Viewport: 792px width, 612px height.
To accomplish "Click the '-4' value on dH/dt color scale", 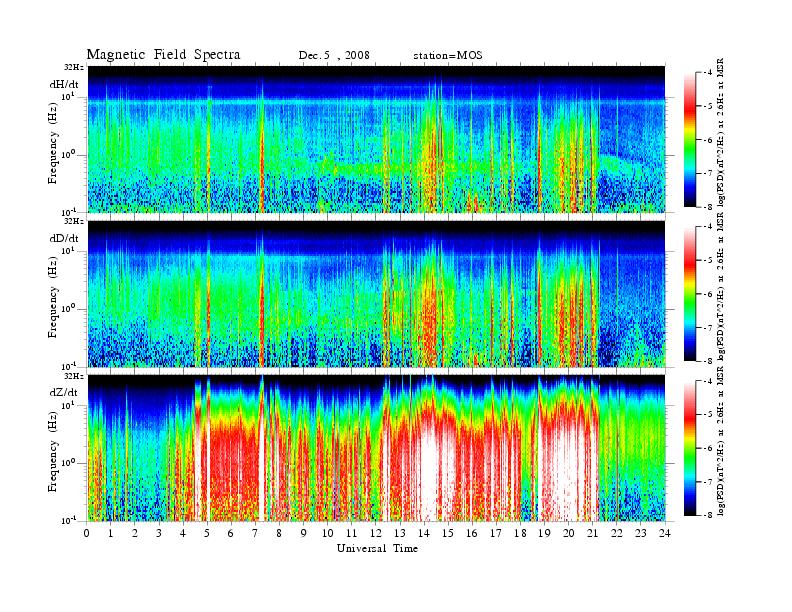I will [709, 73].
